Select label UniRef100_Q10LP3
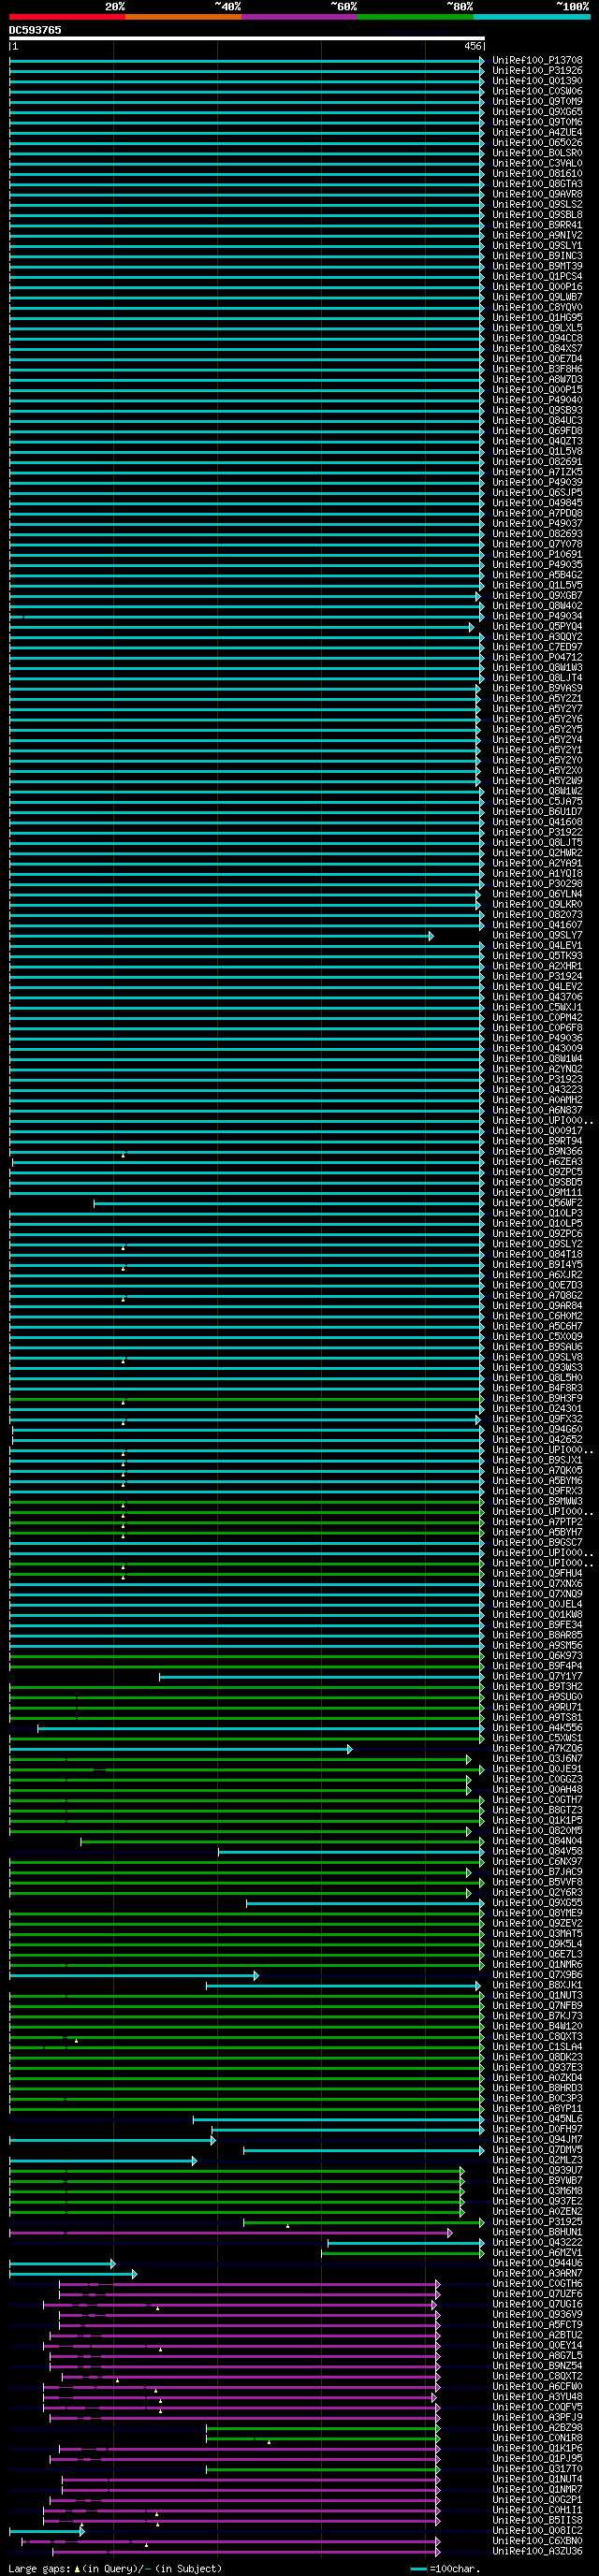 point(537,1213)
